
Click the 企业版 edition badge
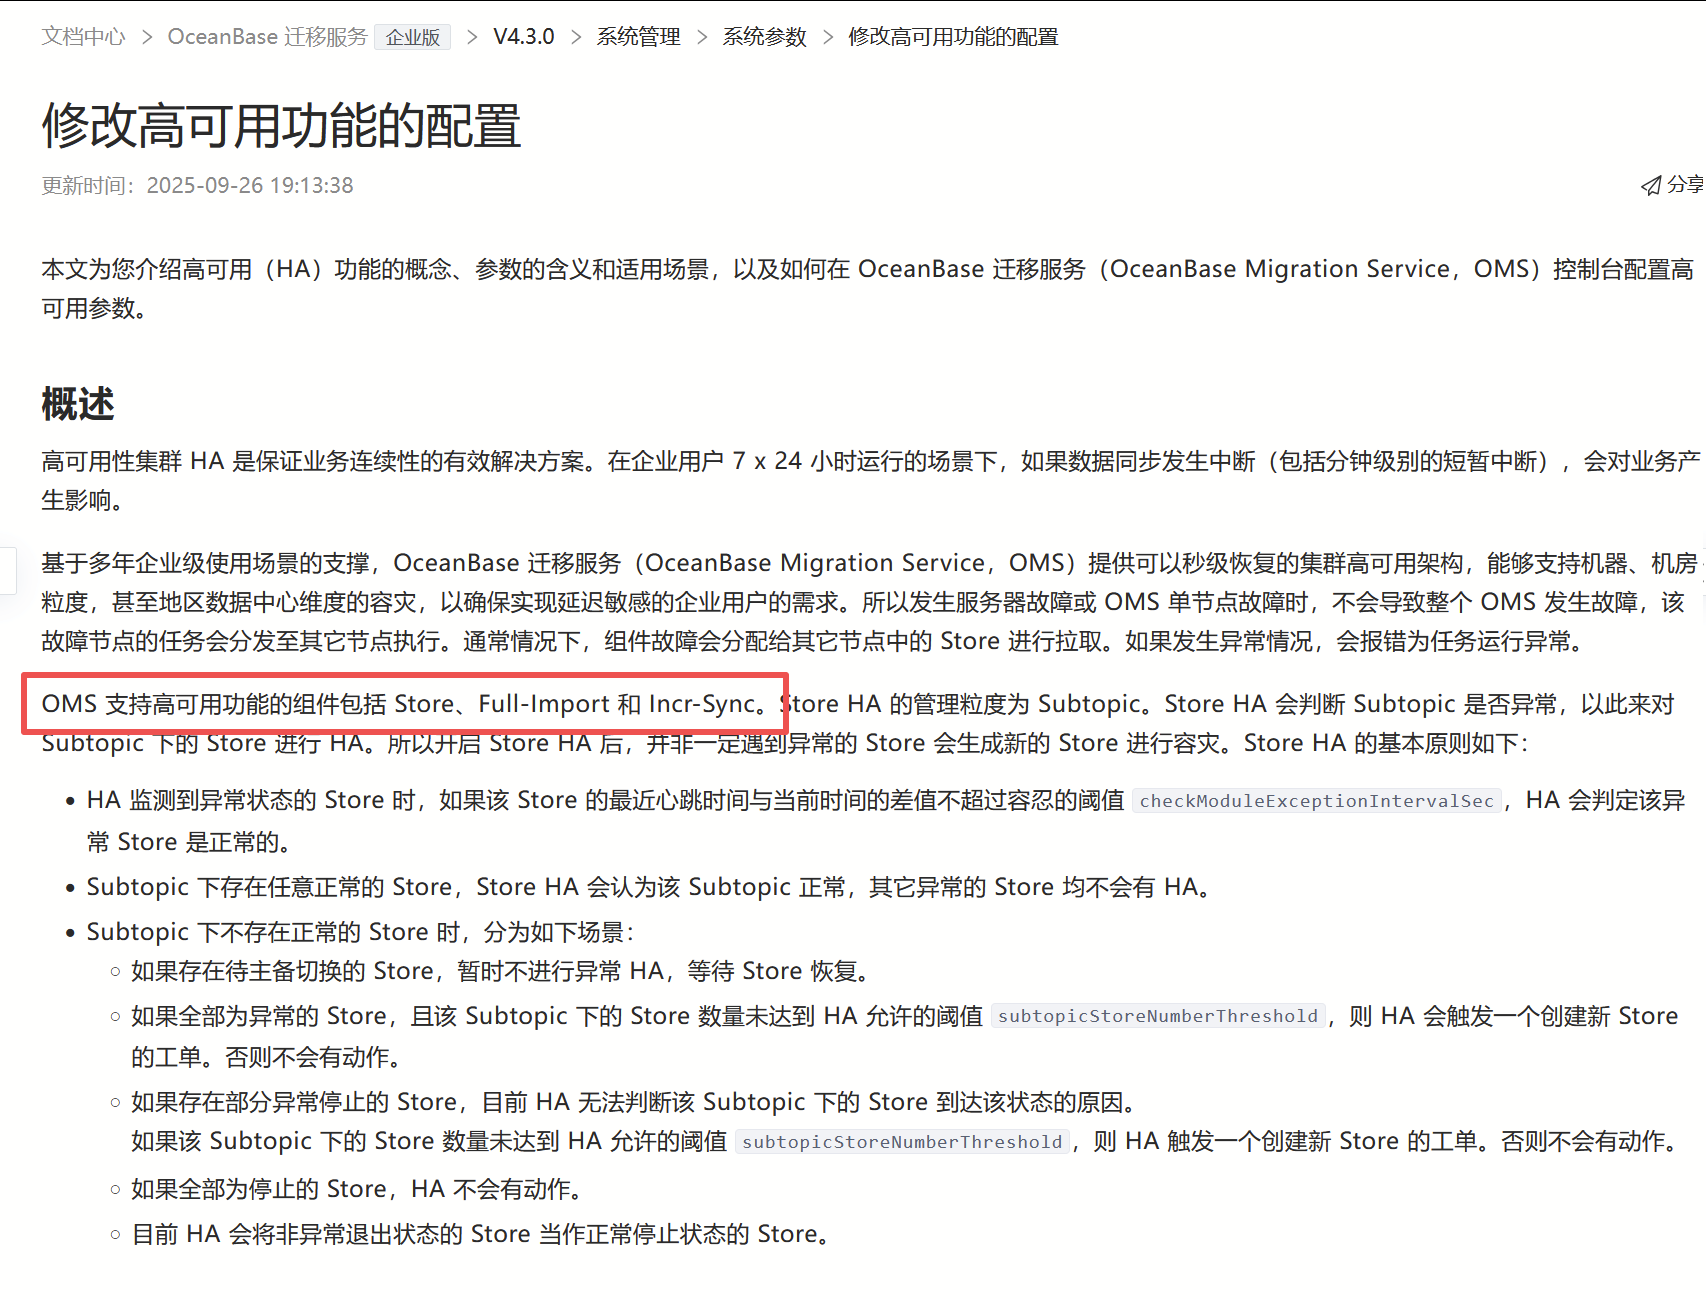coord(413,38)
